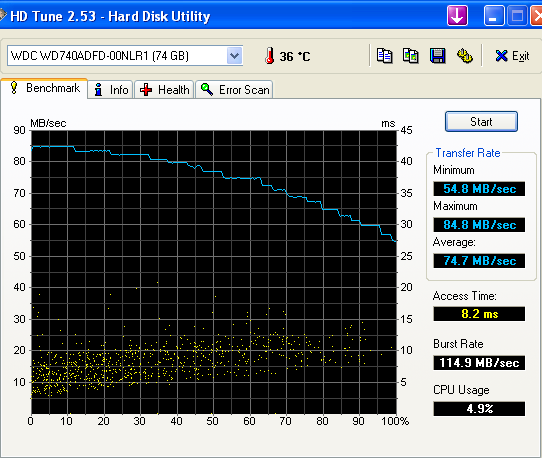Viewport: 542px width, 458px height.
Task: Click the Minimum 54.8 MB/sec value field
Action: [x=479, y=189]
